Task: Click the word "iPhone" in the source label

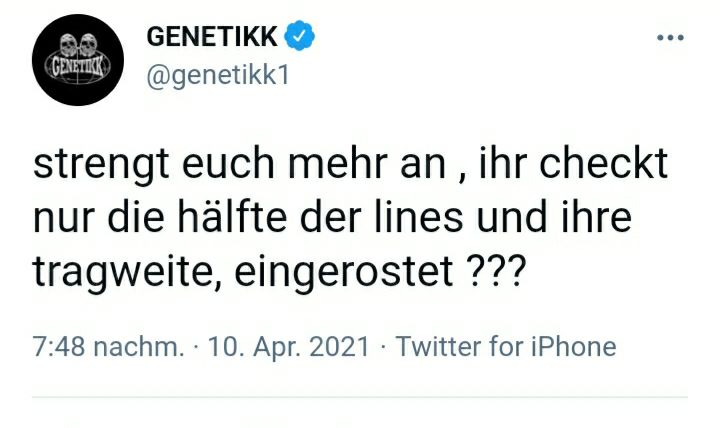Action: click(574, 346)
